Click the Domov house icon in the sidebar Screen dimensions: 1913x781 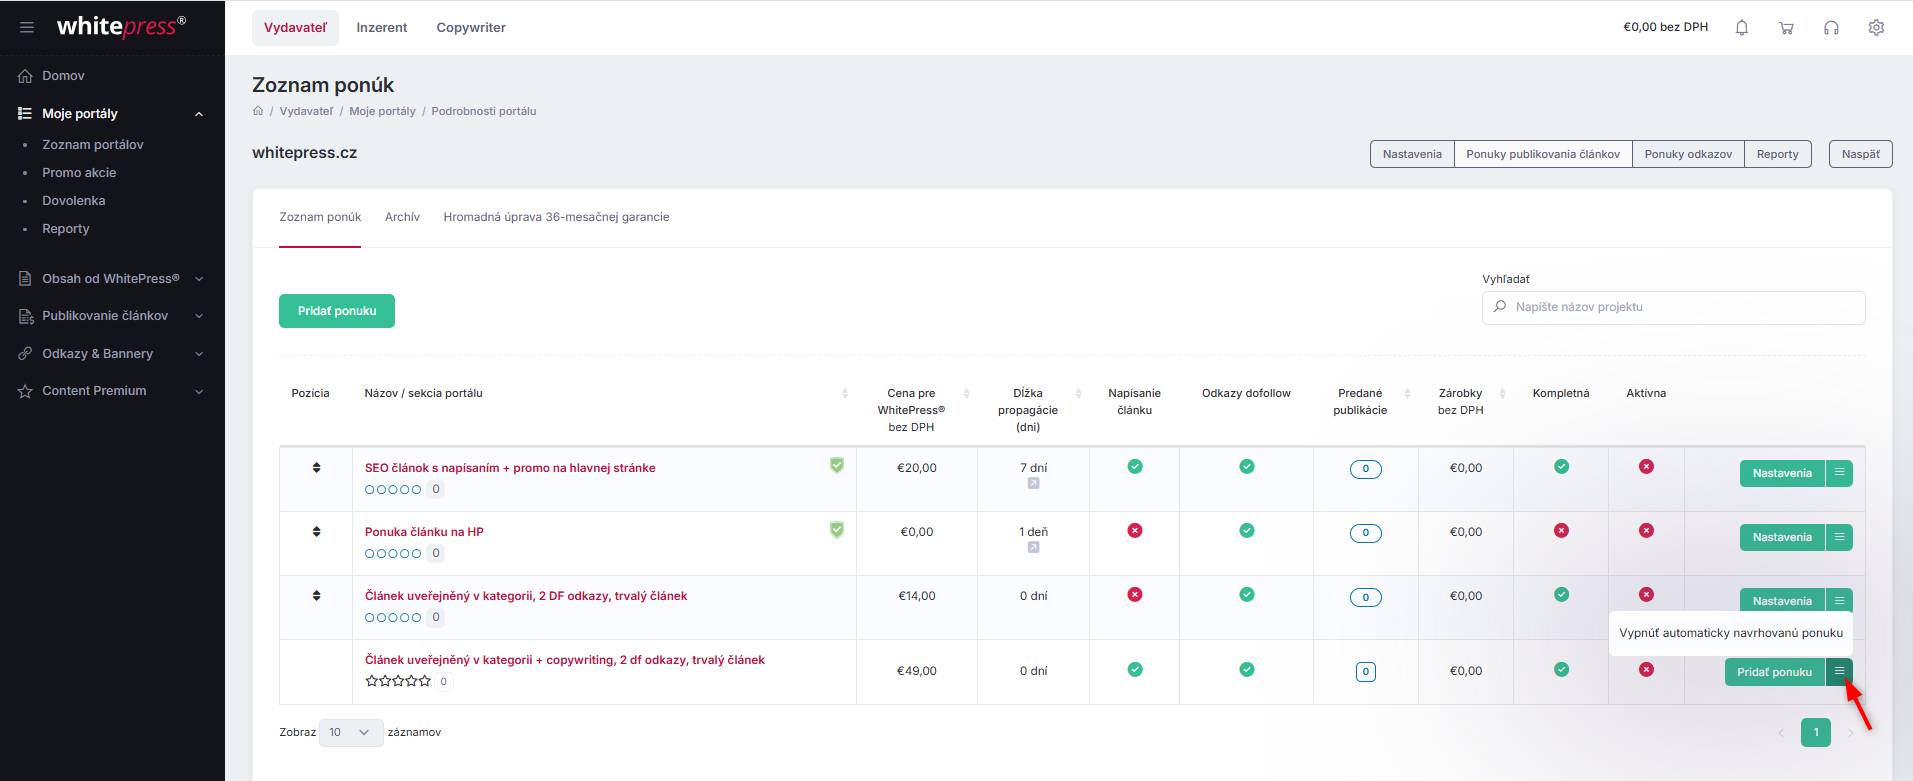coord(25,76)
